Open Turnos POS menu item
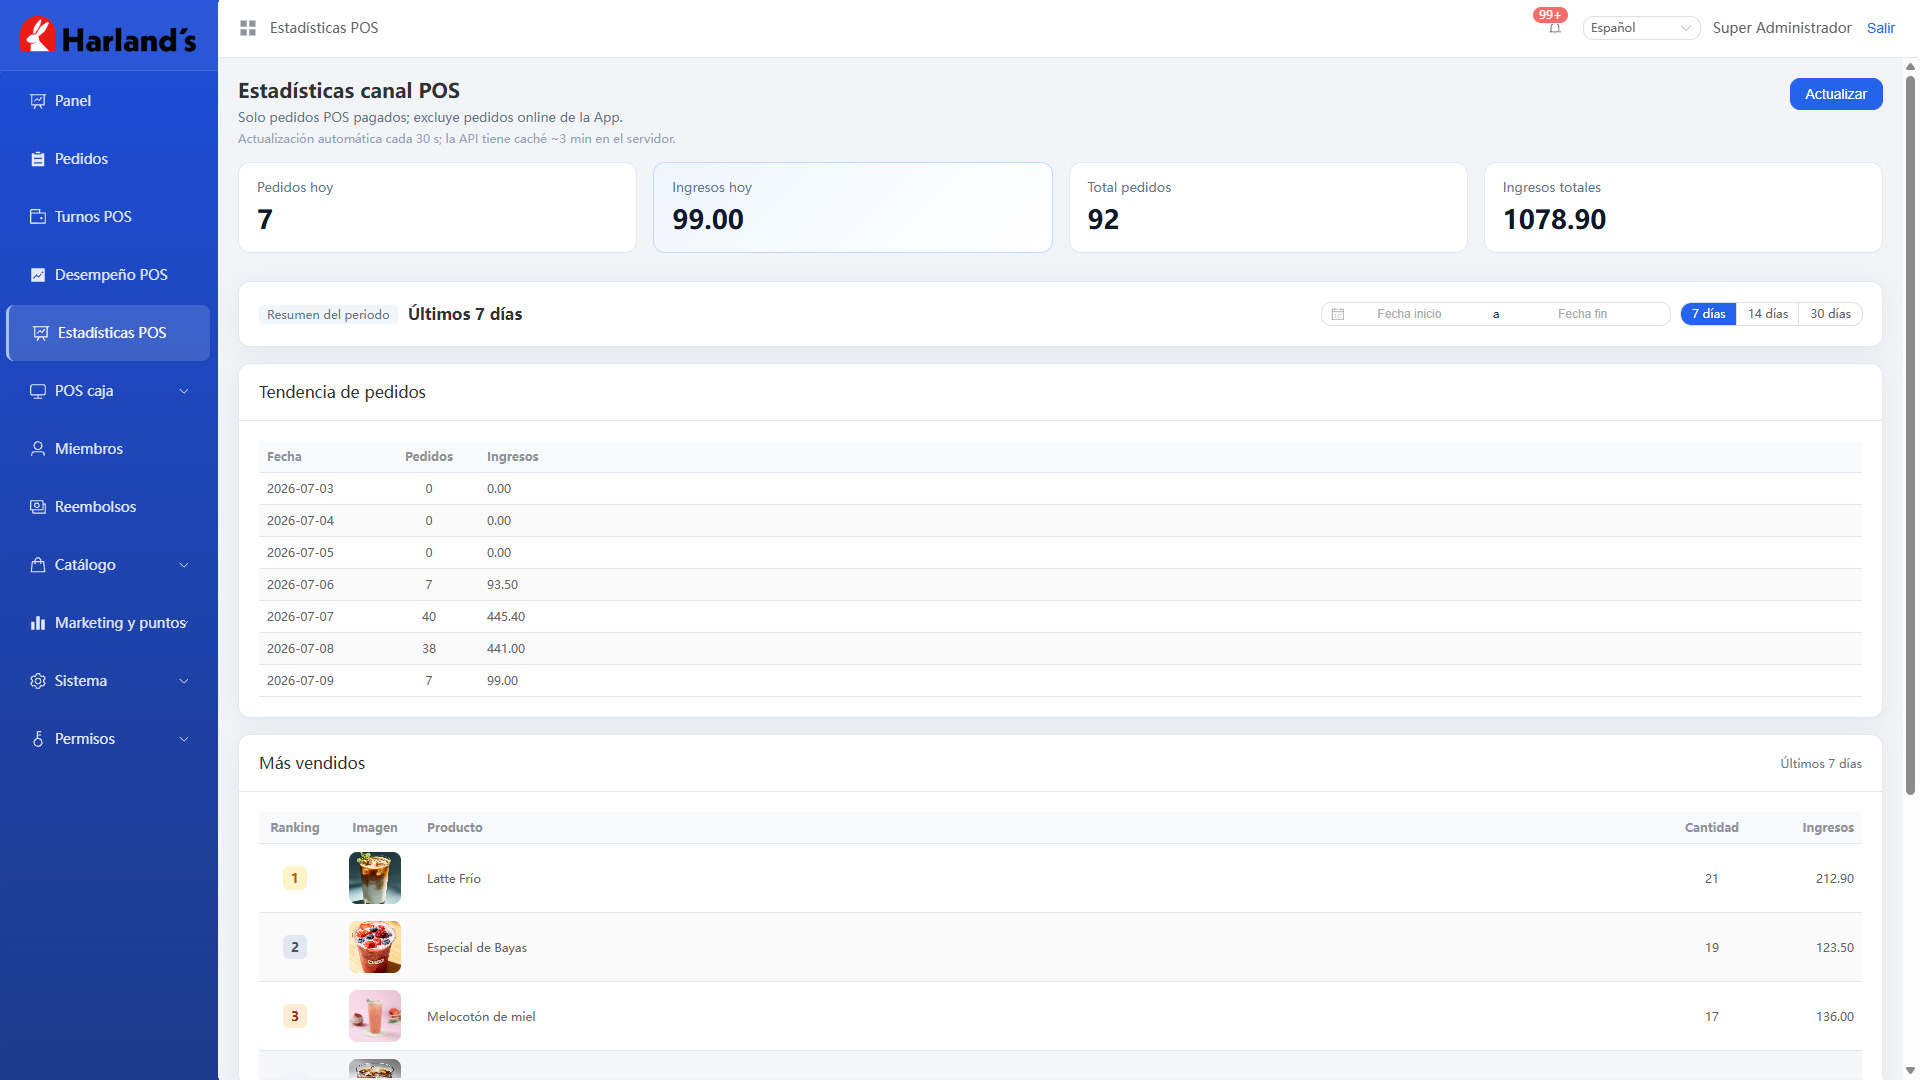Image resolution: width=1920 pixels, height=1080 pixels. [x=109, y=217]
